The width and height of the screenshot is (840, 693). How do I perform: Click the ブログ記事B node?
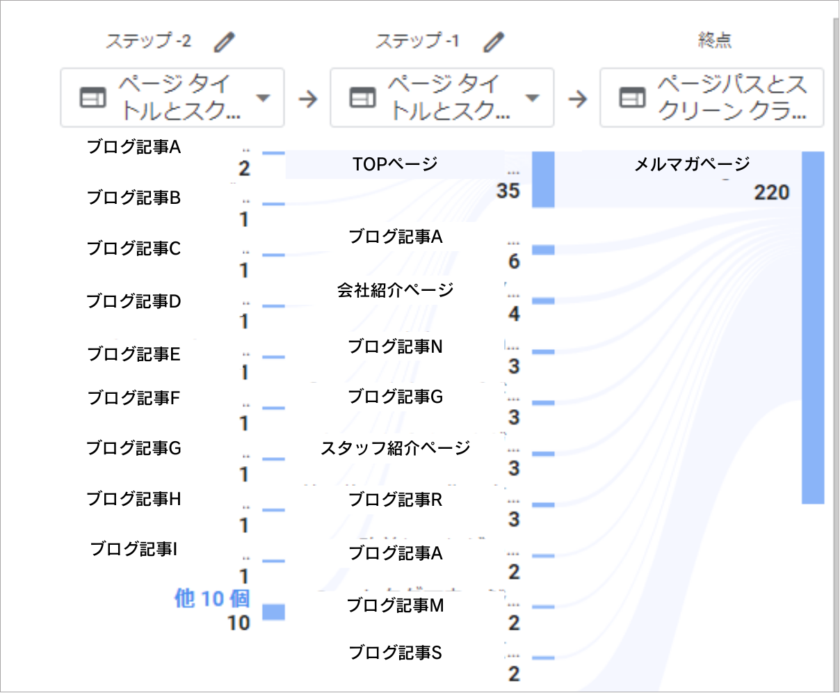click(x=133, y=198)
